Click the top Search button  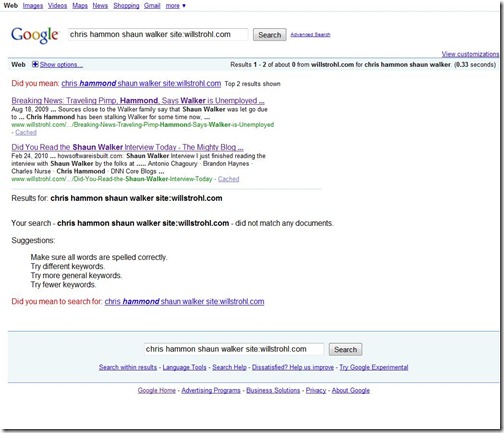click(269, 35)
